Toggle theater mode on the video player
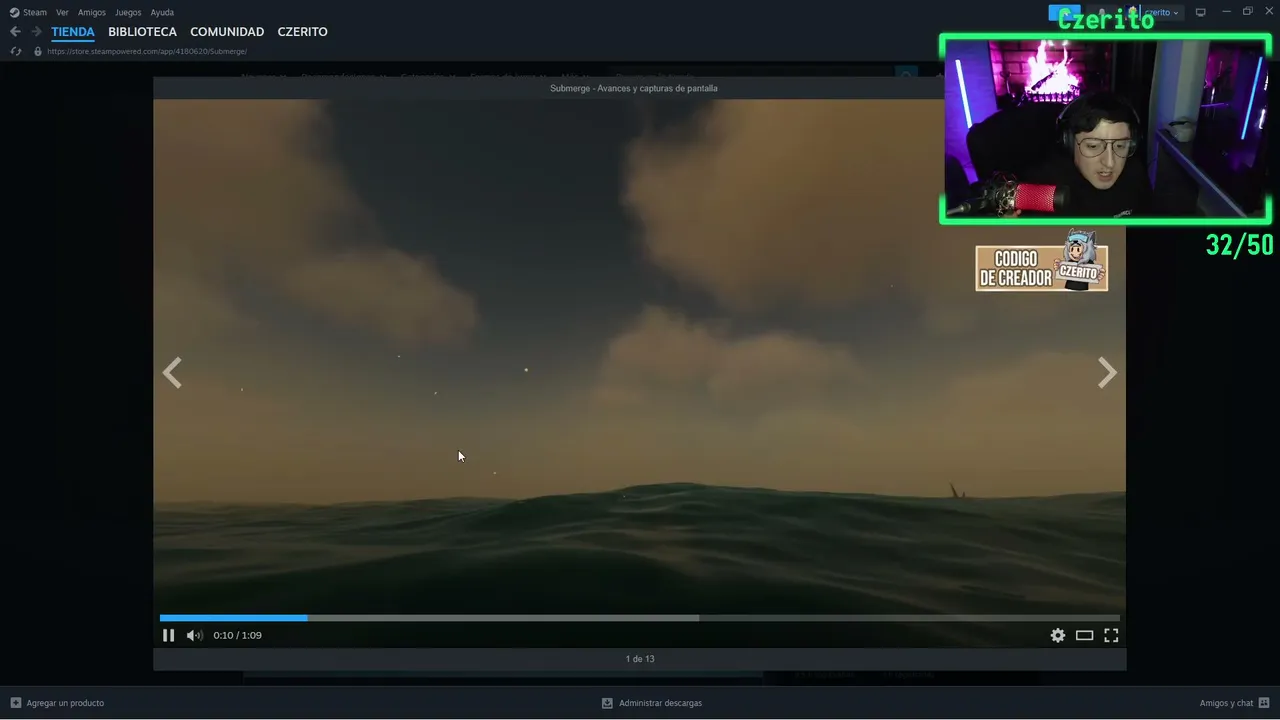 1084,635
